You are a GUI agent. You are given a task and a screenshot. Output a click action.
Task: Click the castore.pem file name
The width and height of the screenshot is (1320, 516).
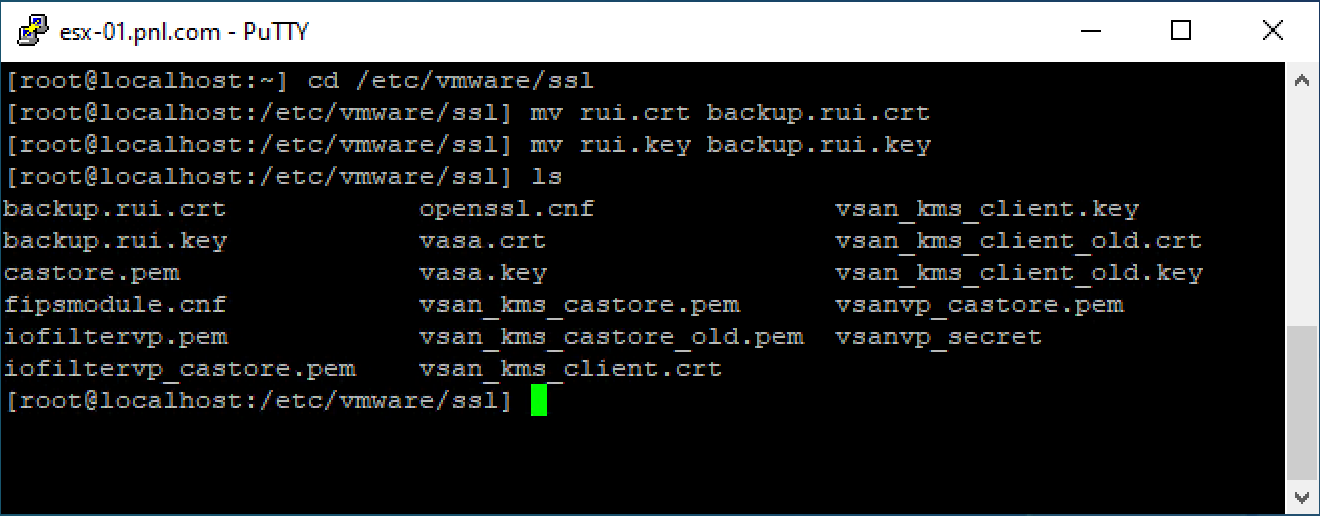[92, 273]
